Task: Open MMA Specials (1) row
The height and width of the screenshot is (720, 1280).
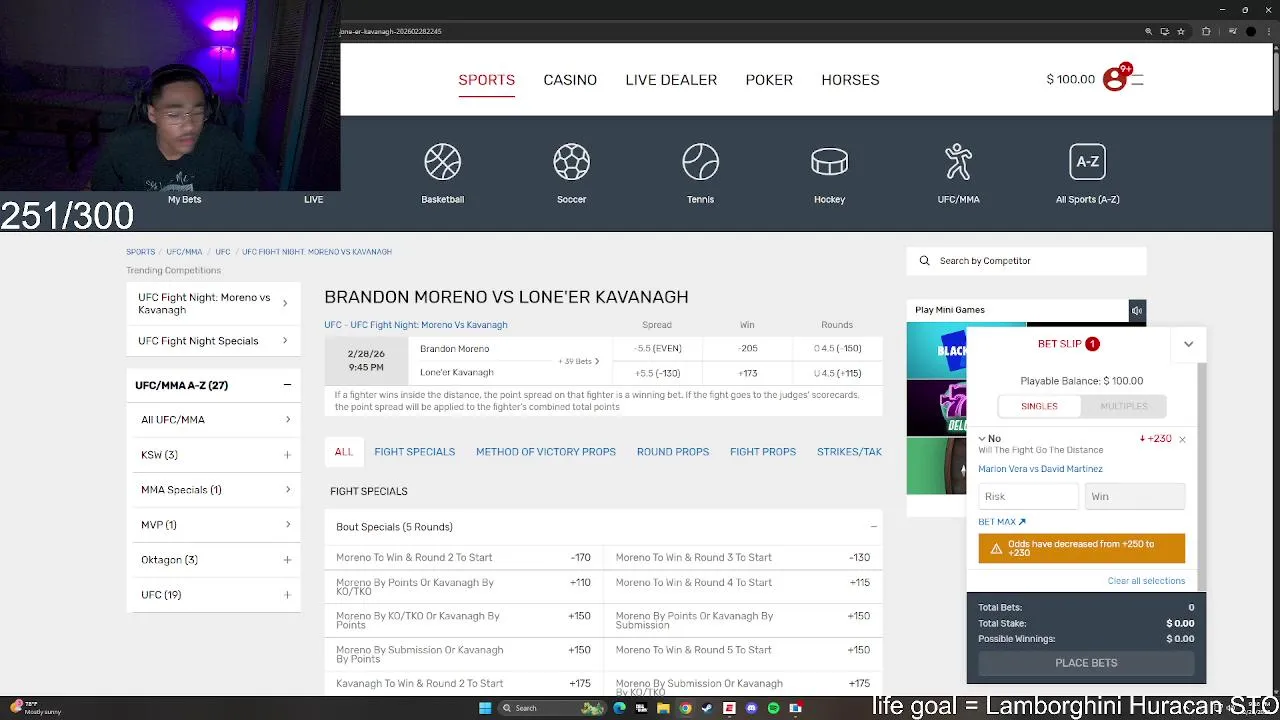Action: [x=215, y=490]
